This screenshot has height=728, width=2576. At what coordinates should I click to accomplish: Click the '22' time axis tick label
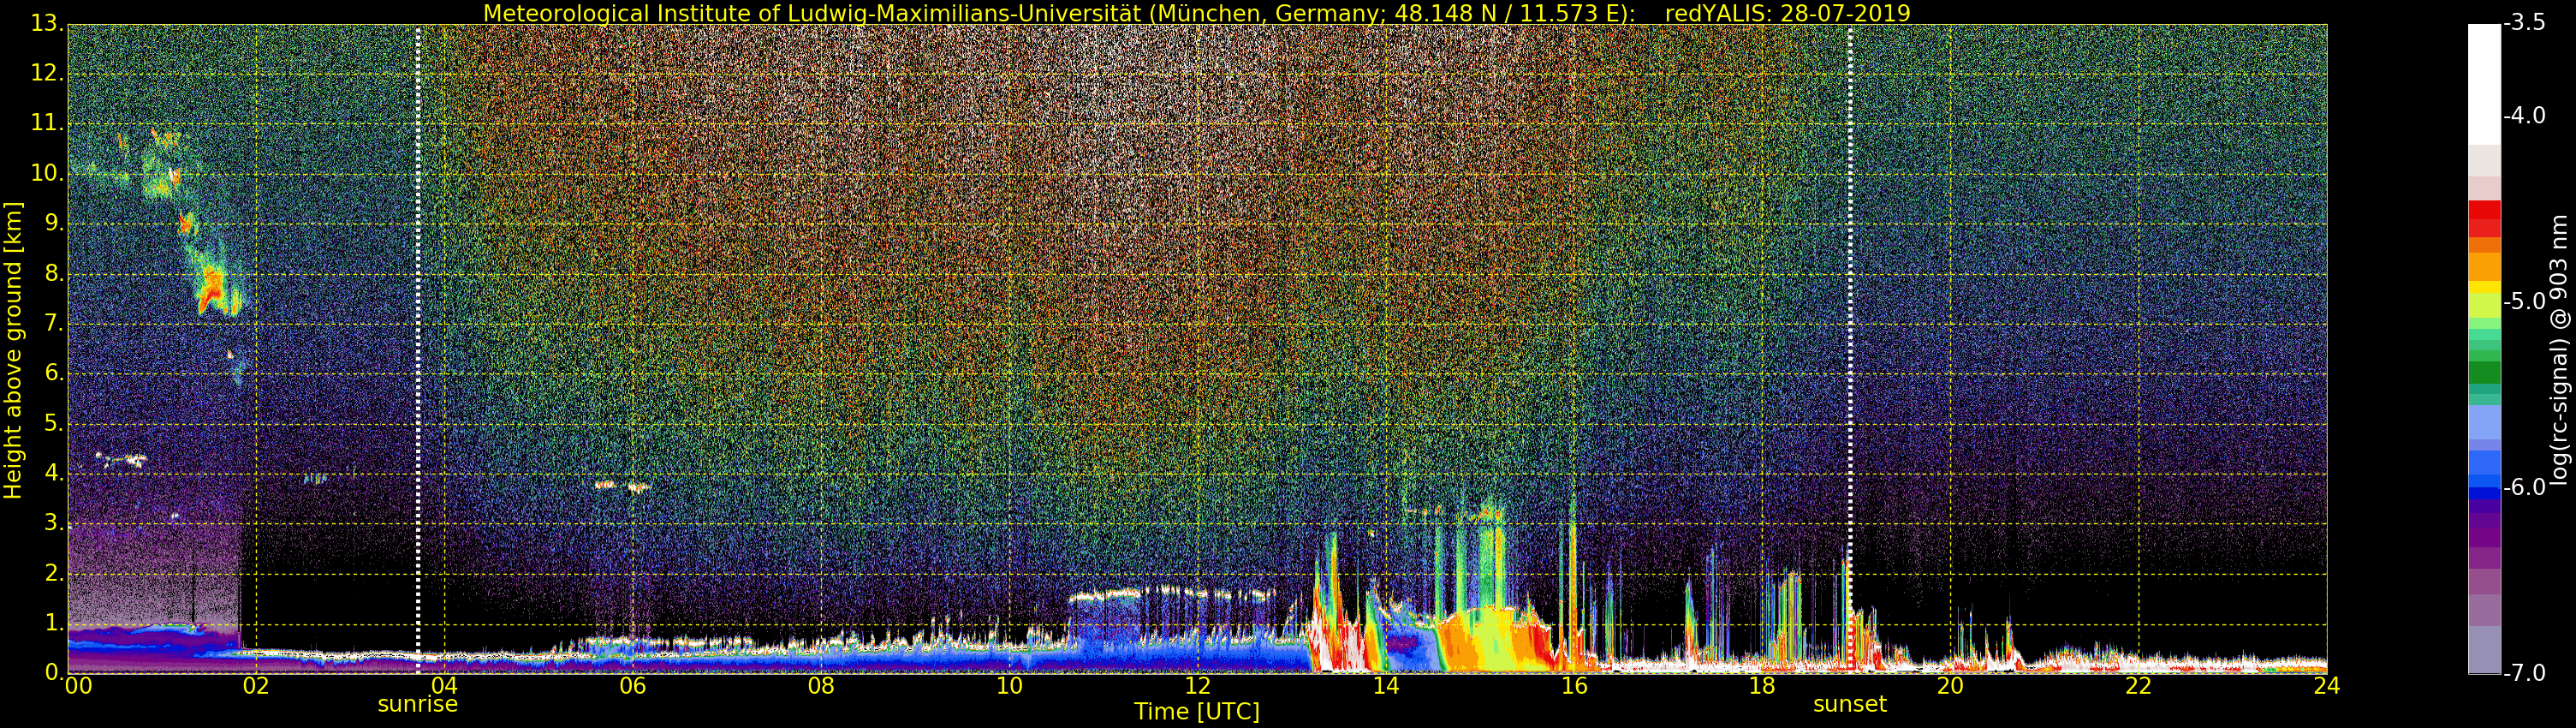(2138, 686)
